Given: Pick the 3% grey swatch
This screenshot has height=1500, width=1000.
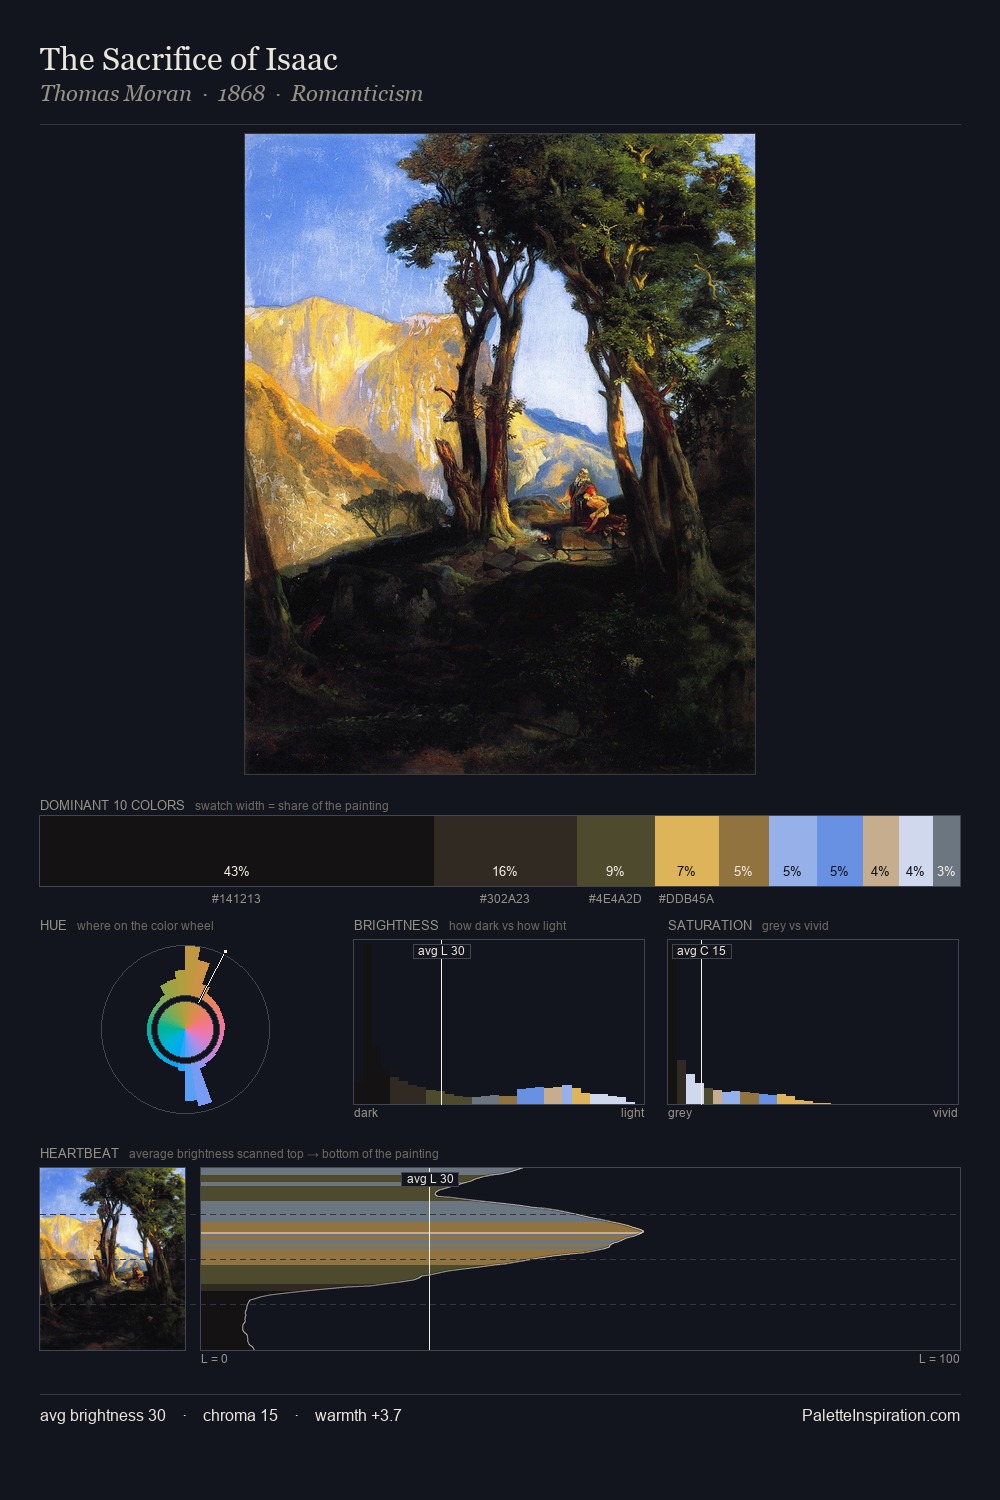Looking at the screenshot, I should pyautogui.click(x=946, y=851).
